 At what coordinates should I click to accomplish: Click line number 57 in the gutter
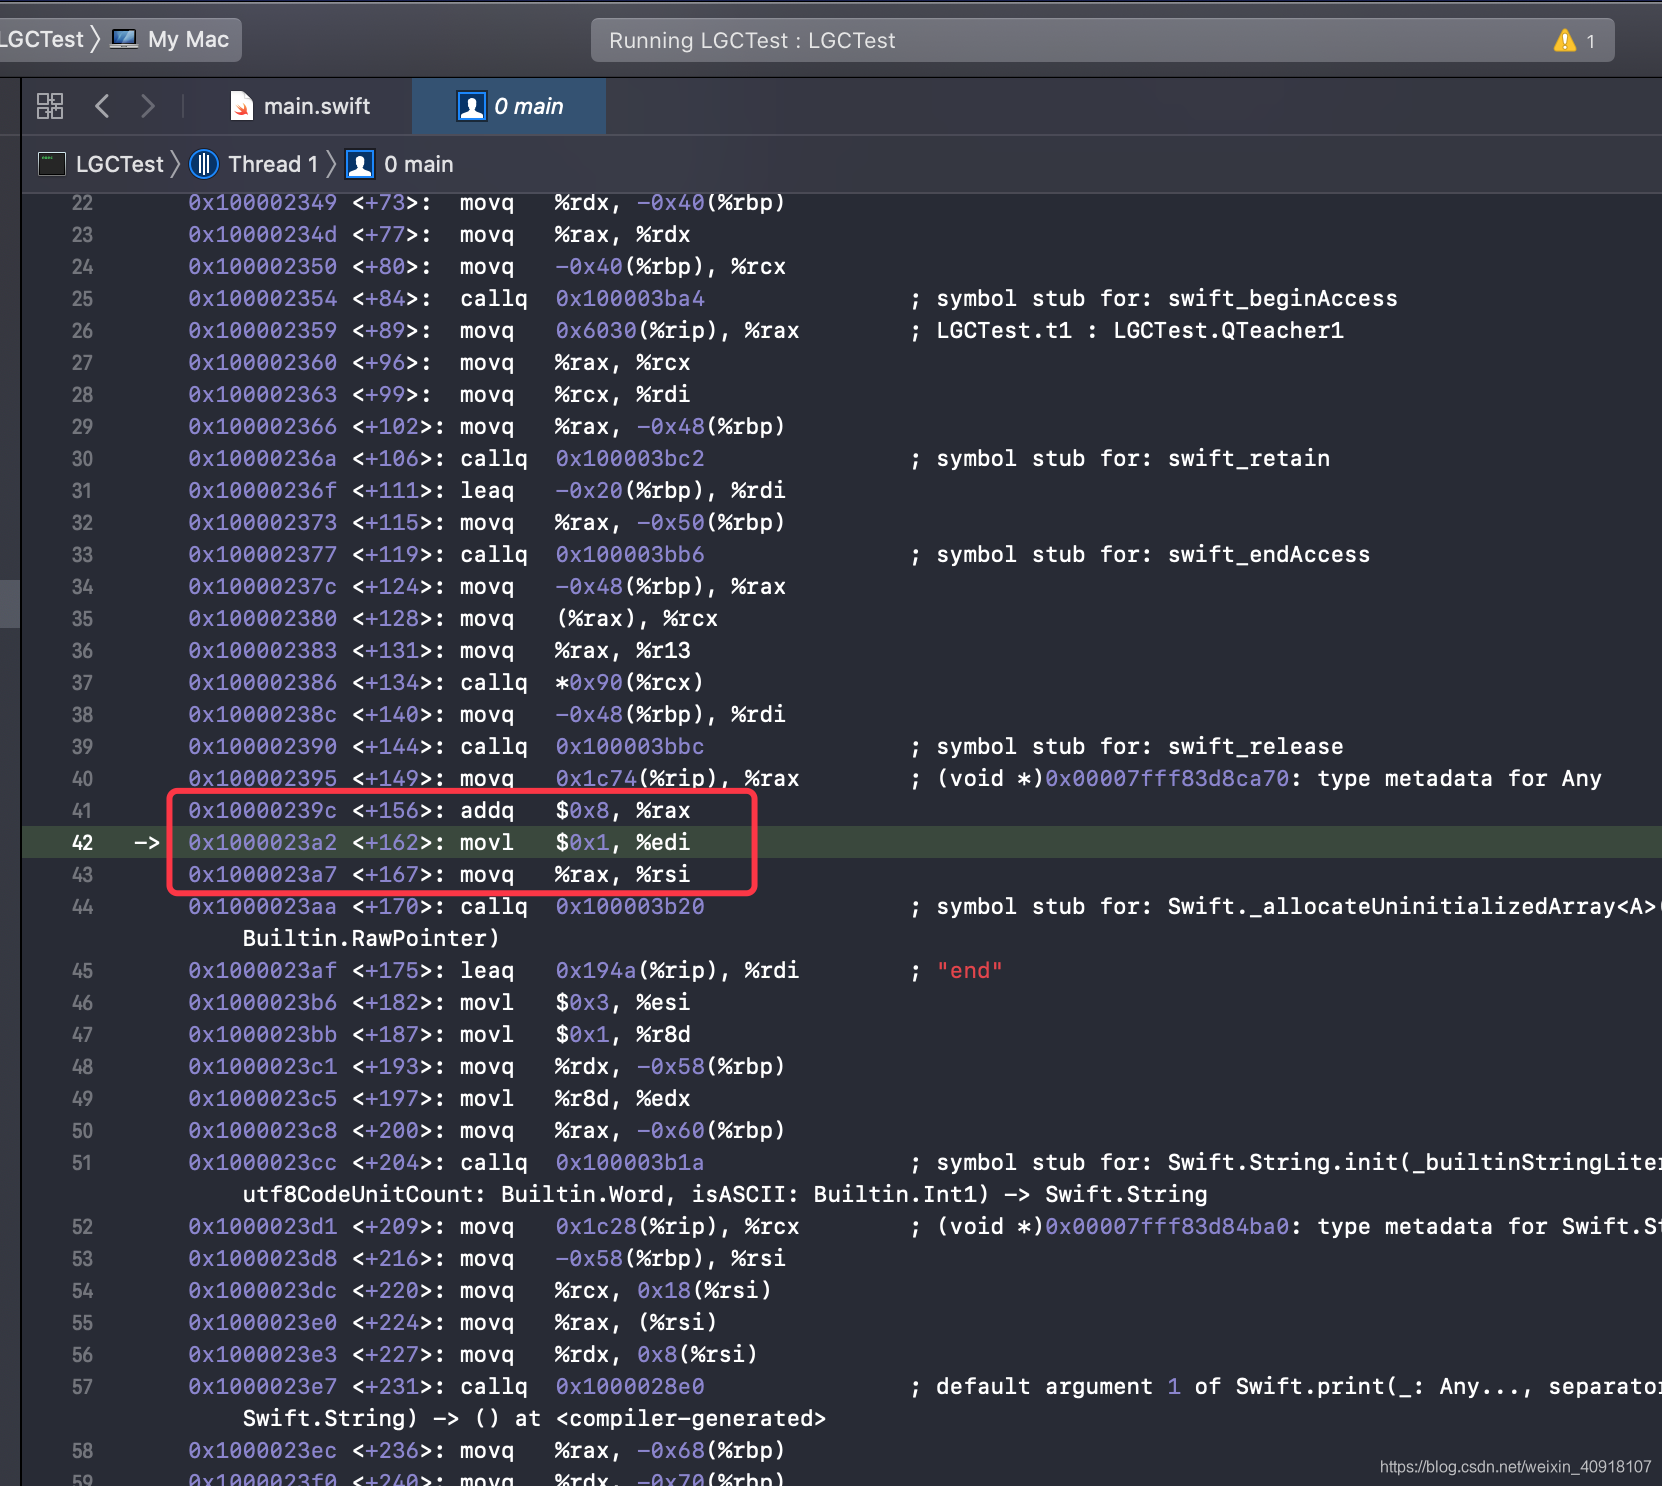pyautogui.click(x=82, y=1387)
